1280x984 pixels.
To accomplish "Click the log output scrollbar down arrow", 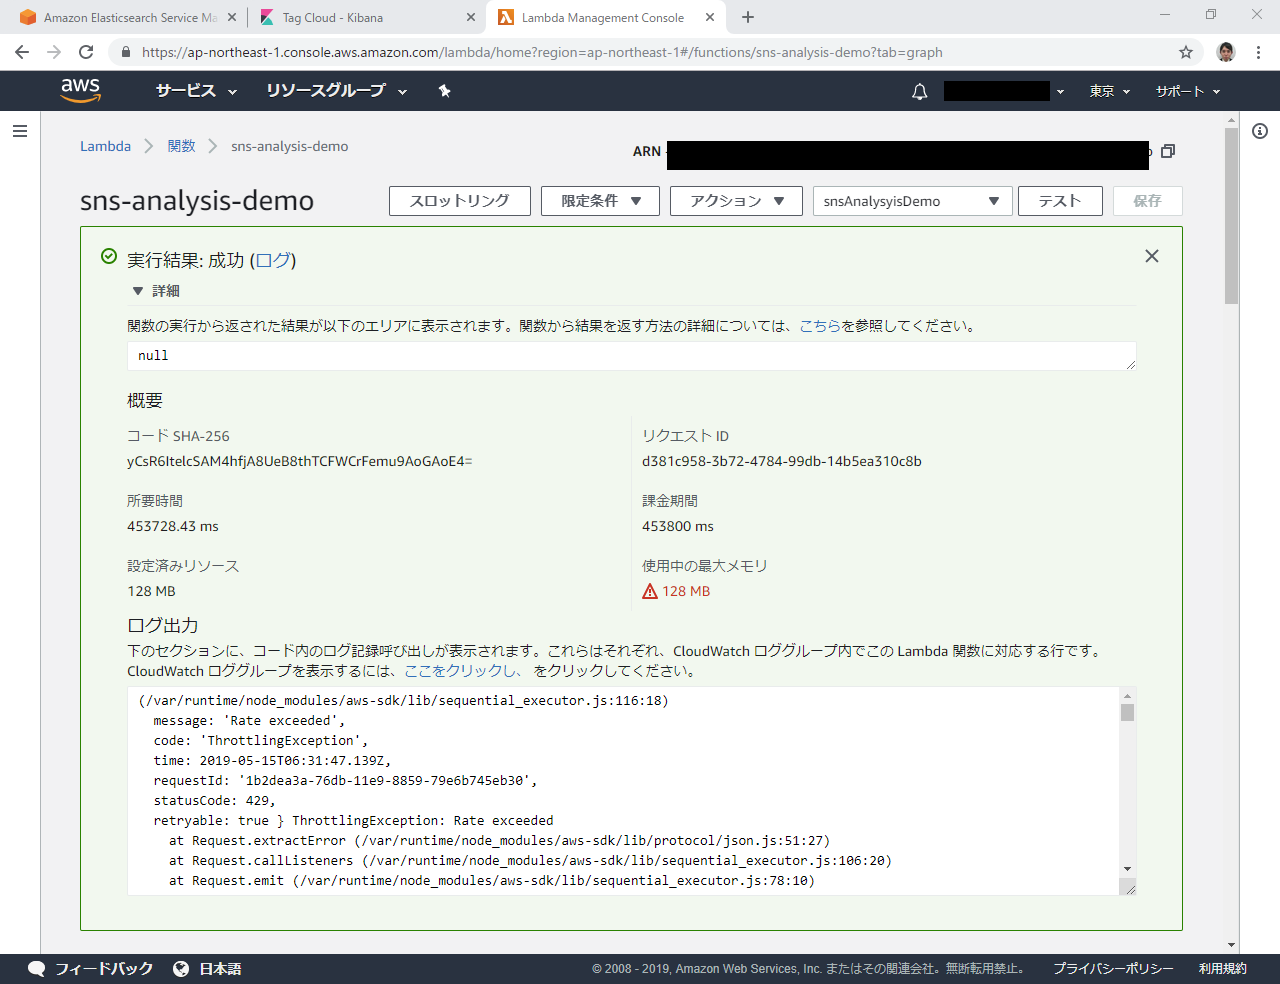I will tap(1127, 869).
